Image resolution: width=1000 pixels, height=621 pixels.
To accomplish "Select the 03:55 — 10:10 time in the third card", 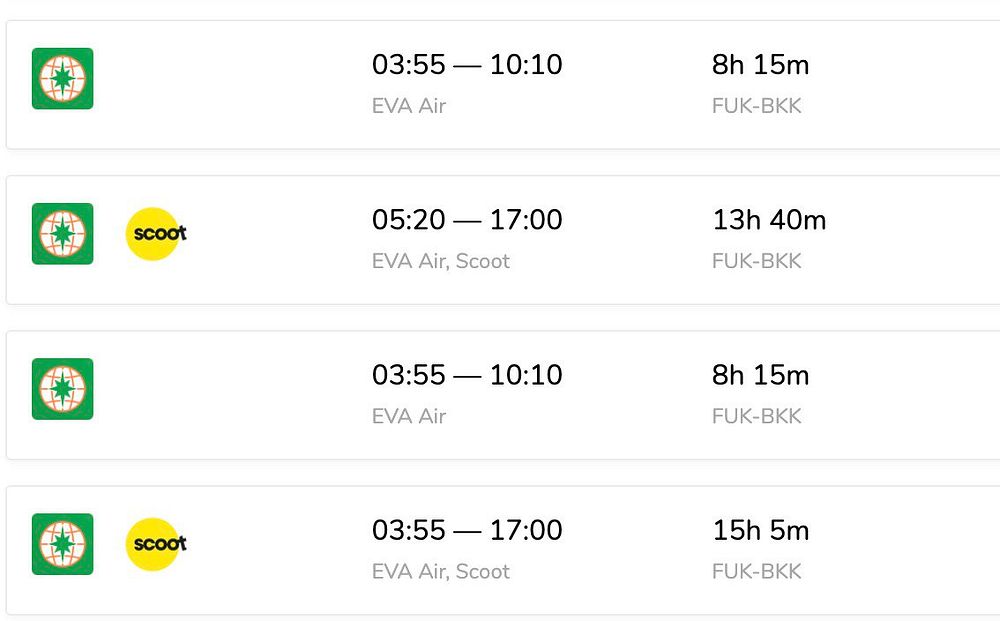I will click(x=467, y=375).
